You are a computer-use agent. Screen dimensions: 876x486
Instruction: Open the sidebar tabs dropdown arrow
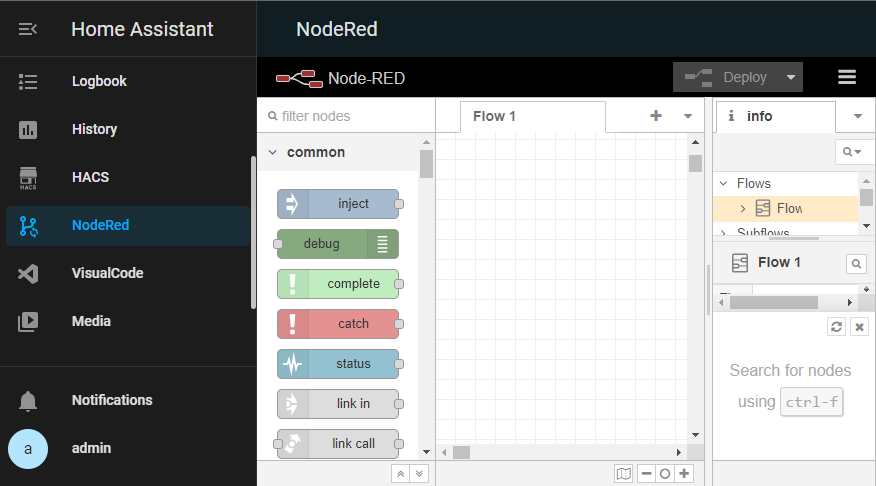tap(858, 116)
